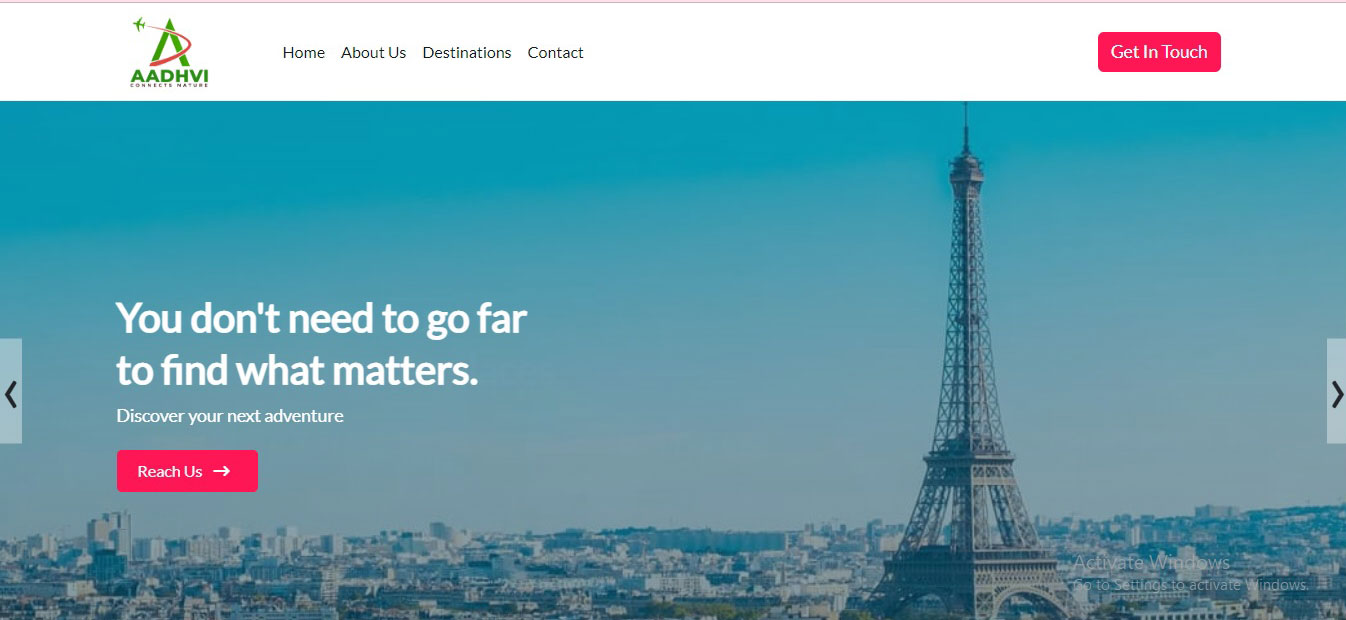This screenshot has width=1346, height=620.
Task: Click "Go to Settings to activate Windows" text
Action: (1190, 585)
